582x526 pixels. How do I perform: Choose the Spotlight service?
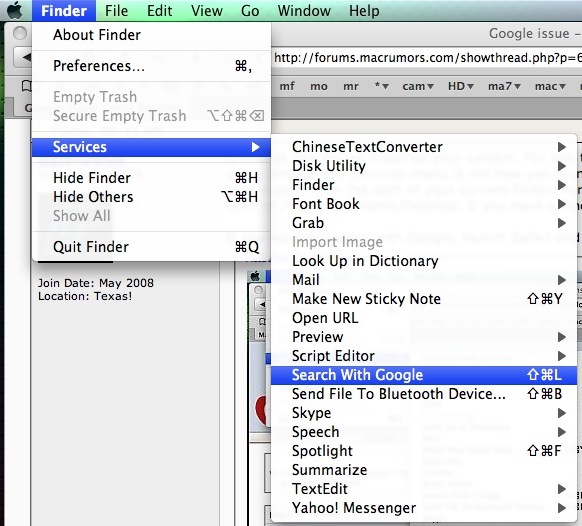point(424,451)
